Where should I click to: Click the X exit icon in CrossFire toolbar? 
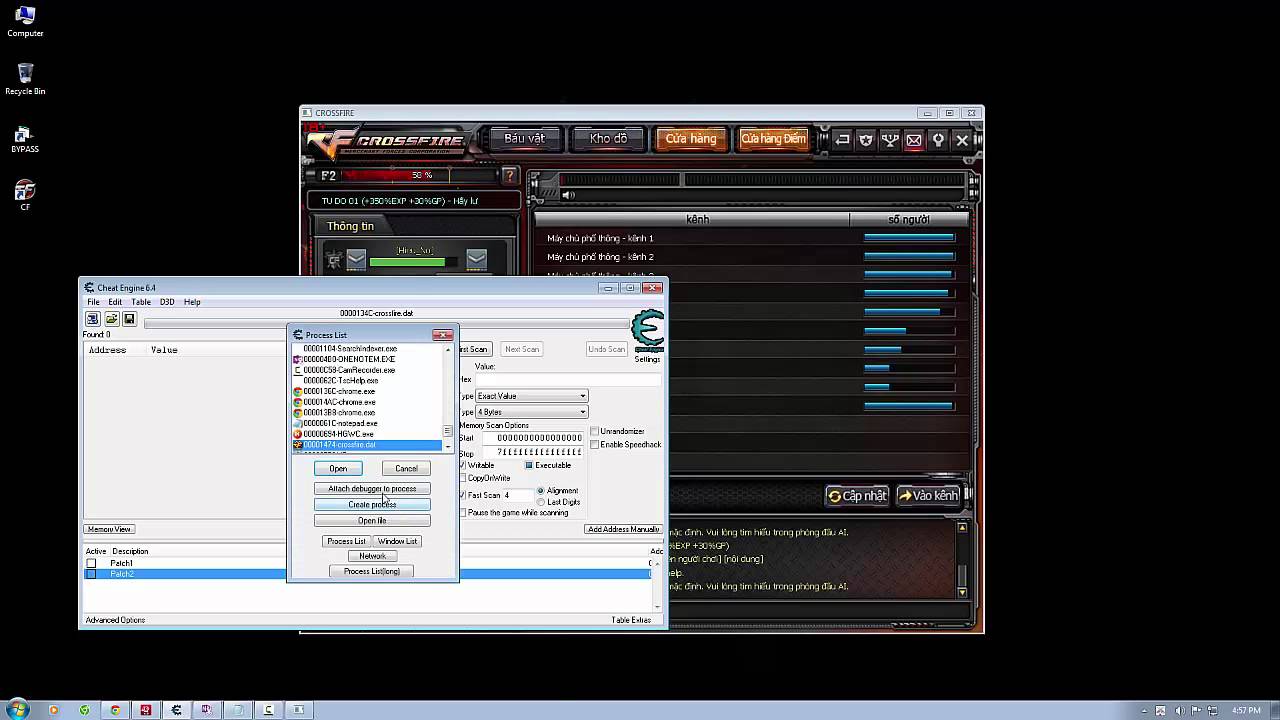(x=962, y=140)
